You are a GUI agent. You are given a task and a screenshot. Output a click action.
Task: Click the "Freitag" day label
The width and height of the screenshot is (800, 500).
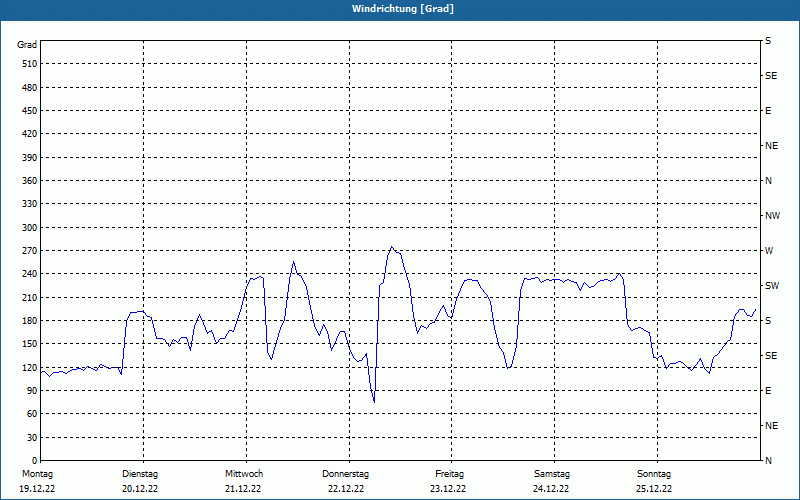(449, 474)
